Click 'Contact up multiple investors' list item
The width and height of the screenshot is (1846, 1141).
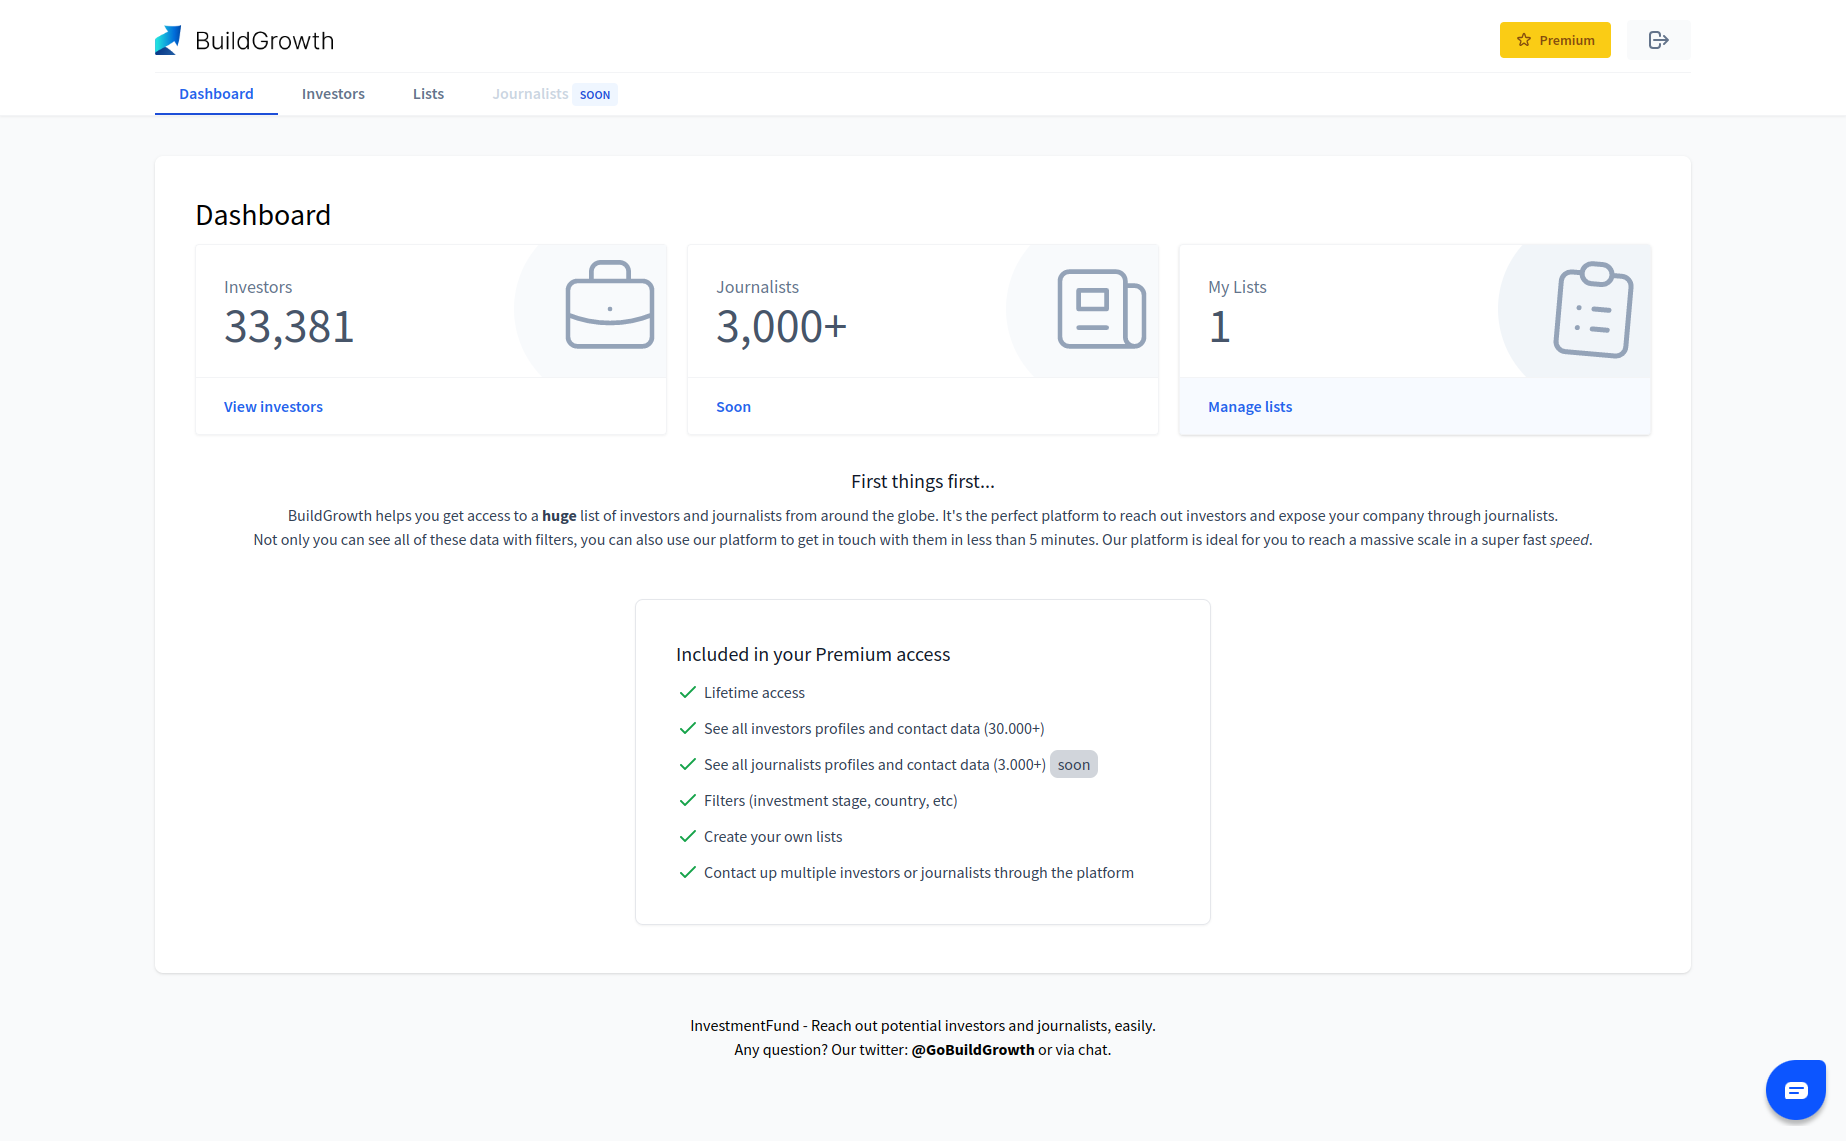coord(919,873)
